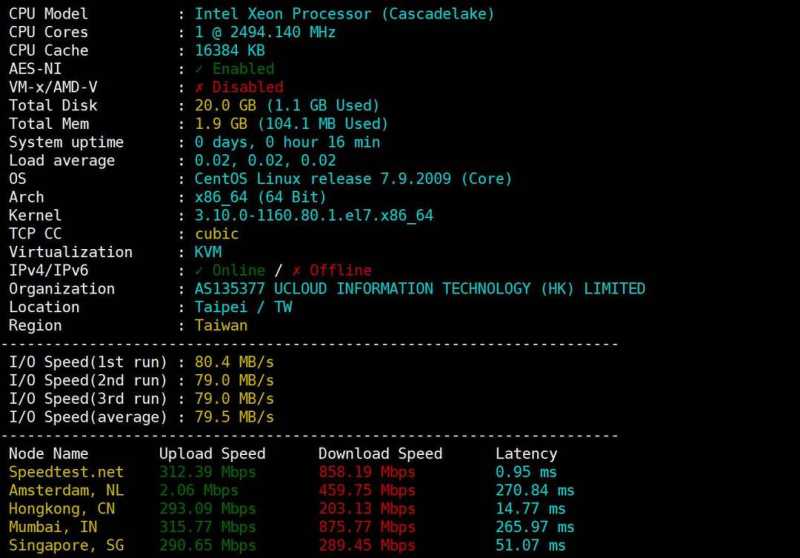The image size is (800, 558).
Task: Click the Virtualization value KVM
Action: tap(208, 252)
